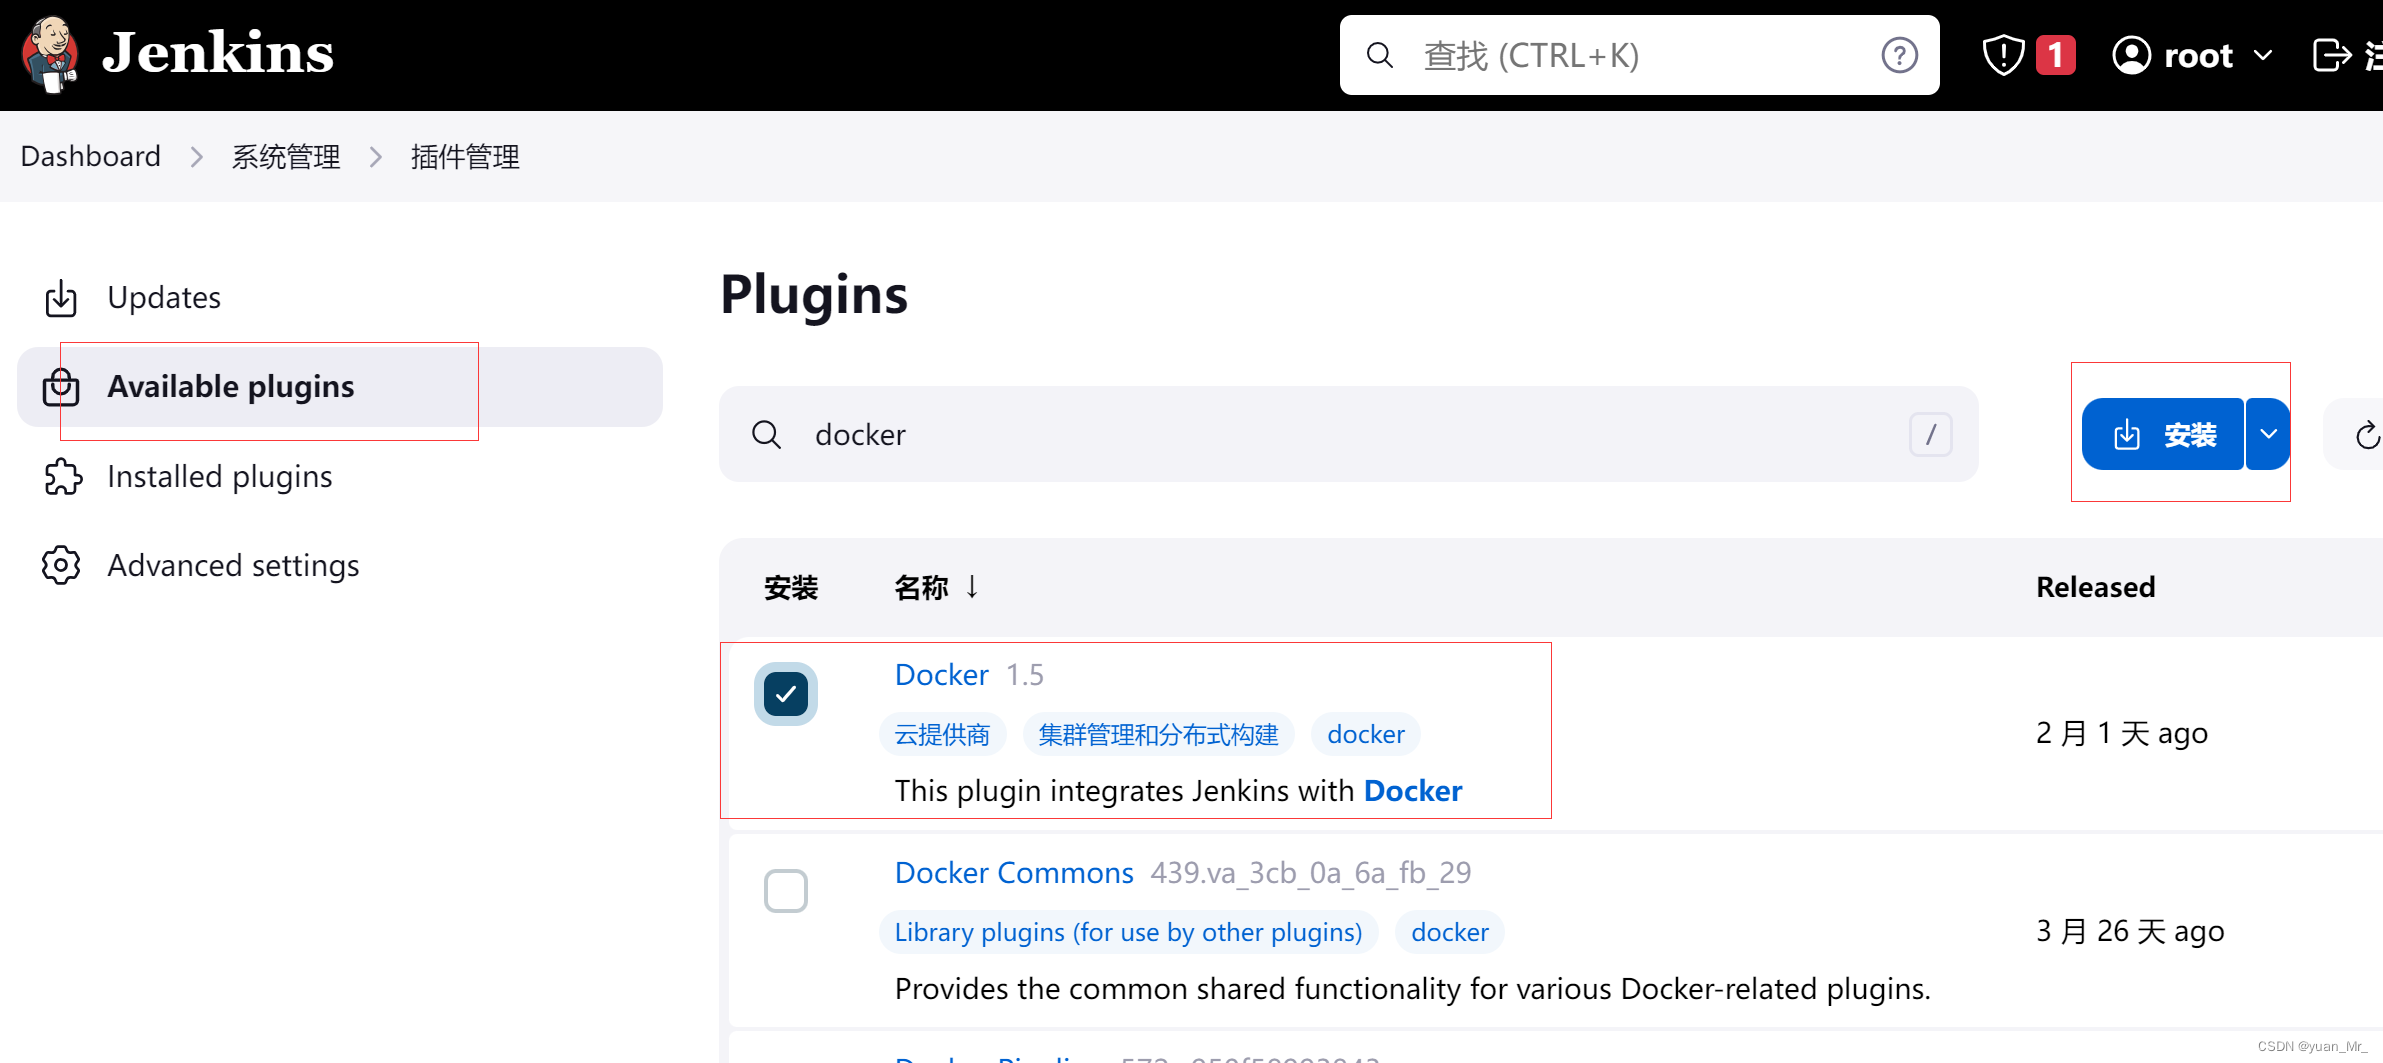The width and height of the screenshot is (2383, 1063).
Task: Filter by Library plugins tag
Action: 1128,932
